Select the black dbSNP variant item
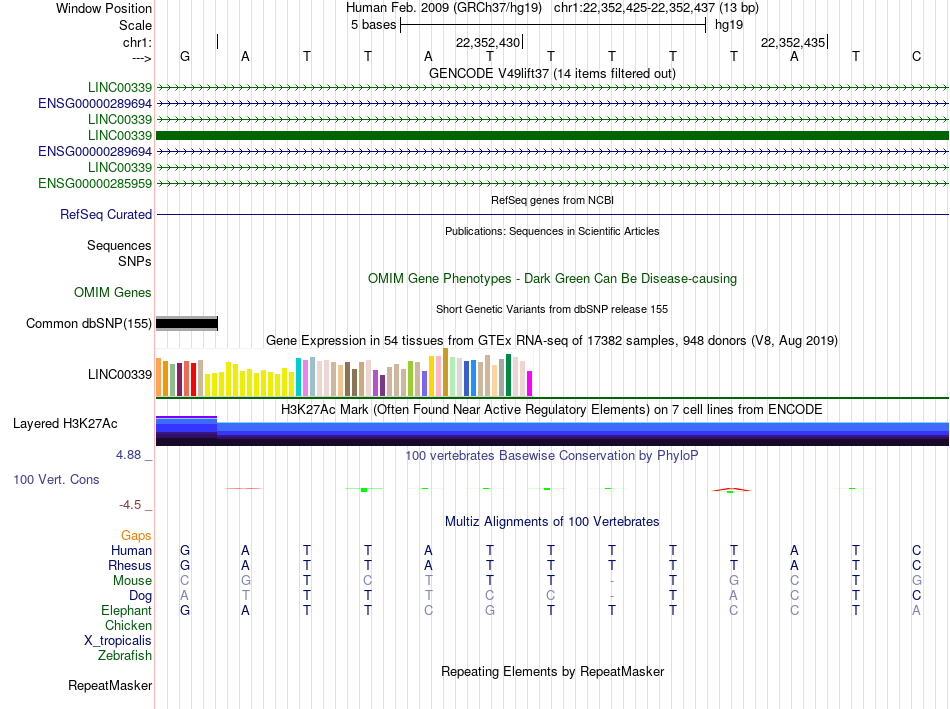Viewport: 950px width, 709px height. [x=187, y=324]
